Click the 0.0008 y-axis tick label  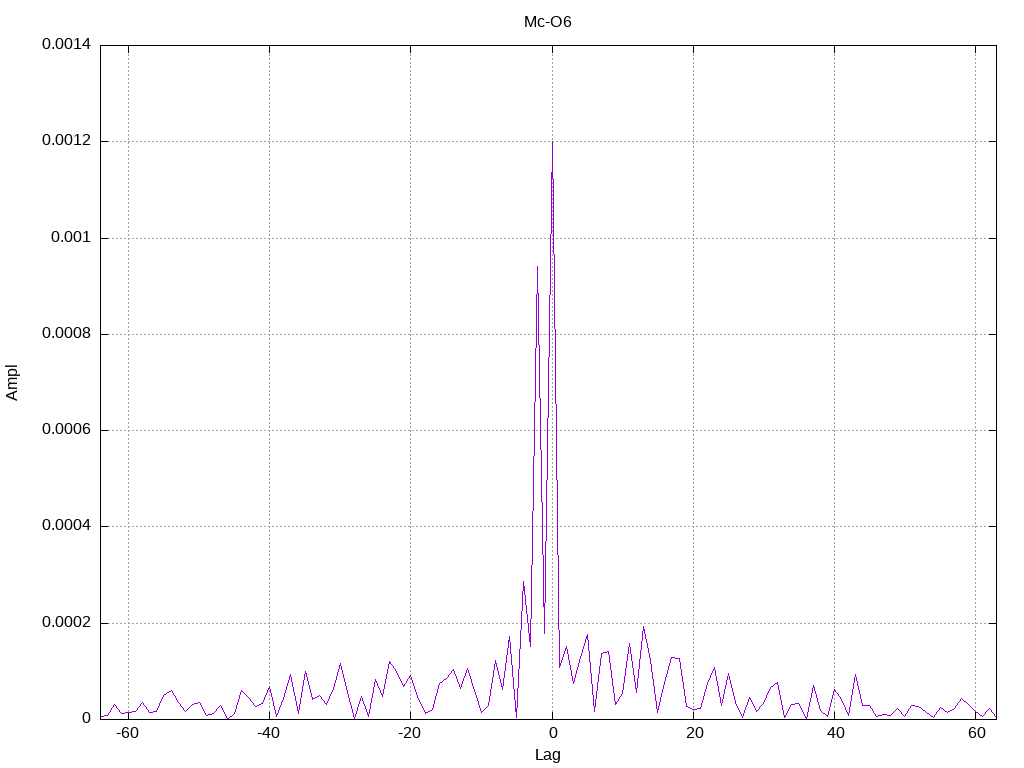pyautogui.click(x=67, y=333)
